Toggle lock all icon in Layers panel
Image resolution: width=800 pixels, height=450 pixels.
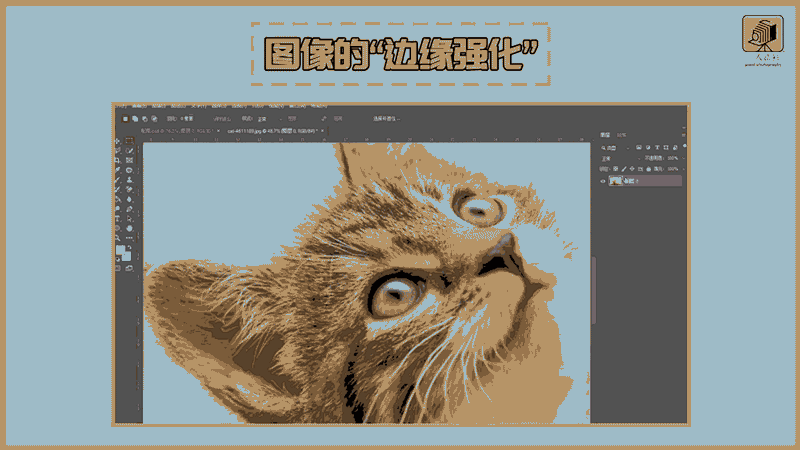(647, 168)
